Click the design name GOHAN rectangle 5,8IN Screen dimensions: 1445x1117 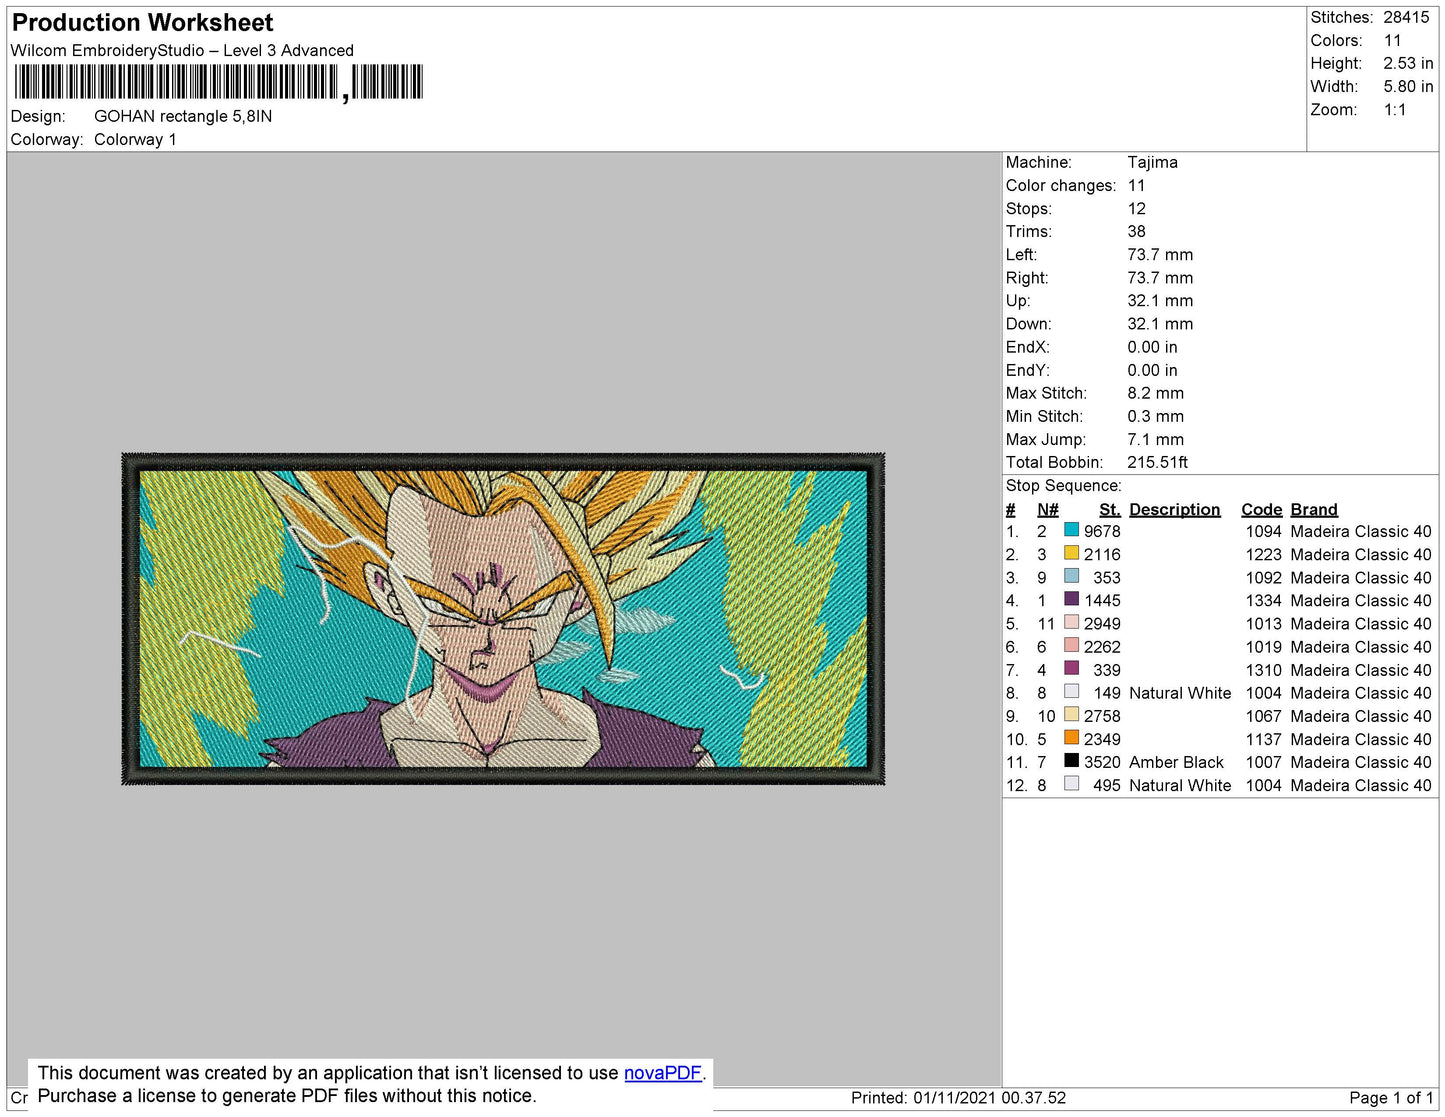[183, 116]
